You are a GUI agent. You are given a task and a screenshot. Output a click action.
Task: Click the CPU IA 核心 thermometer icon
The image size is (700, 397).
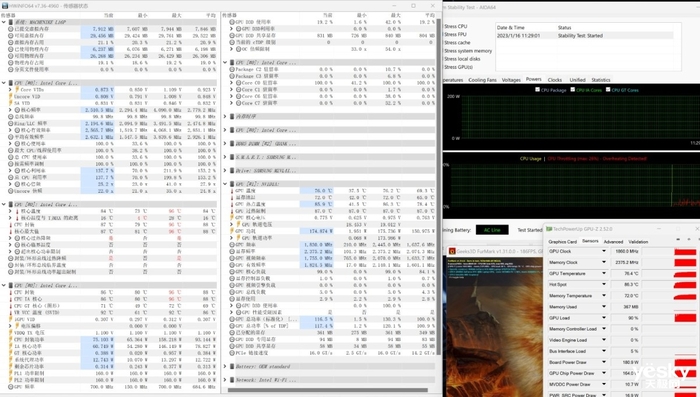(11, 299)
